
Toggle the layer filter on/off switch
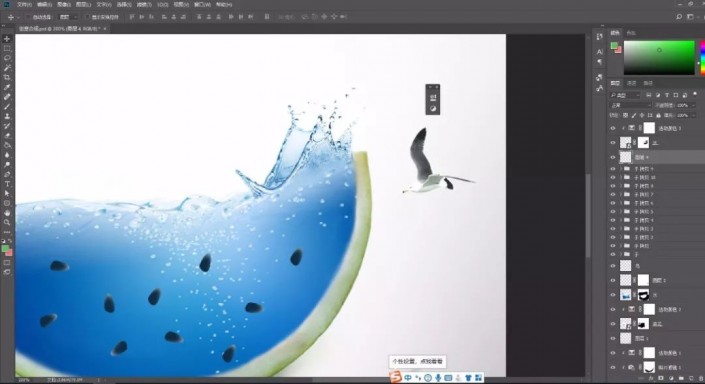[695, 94]
